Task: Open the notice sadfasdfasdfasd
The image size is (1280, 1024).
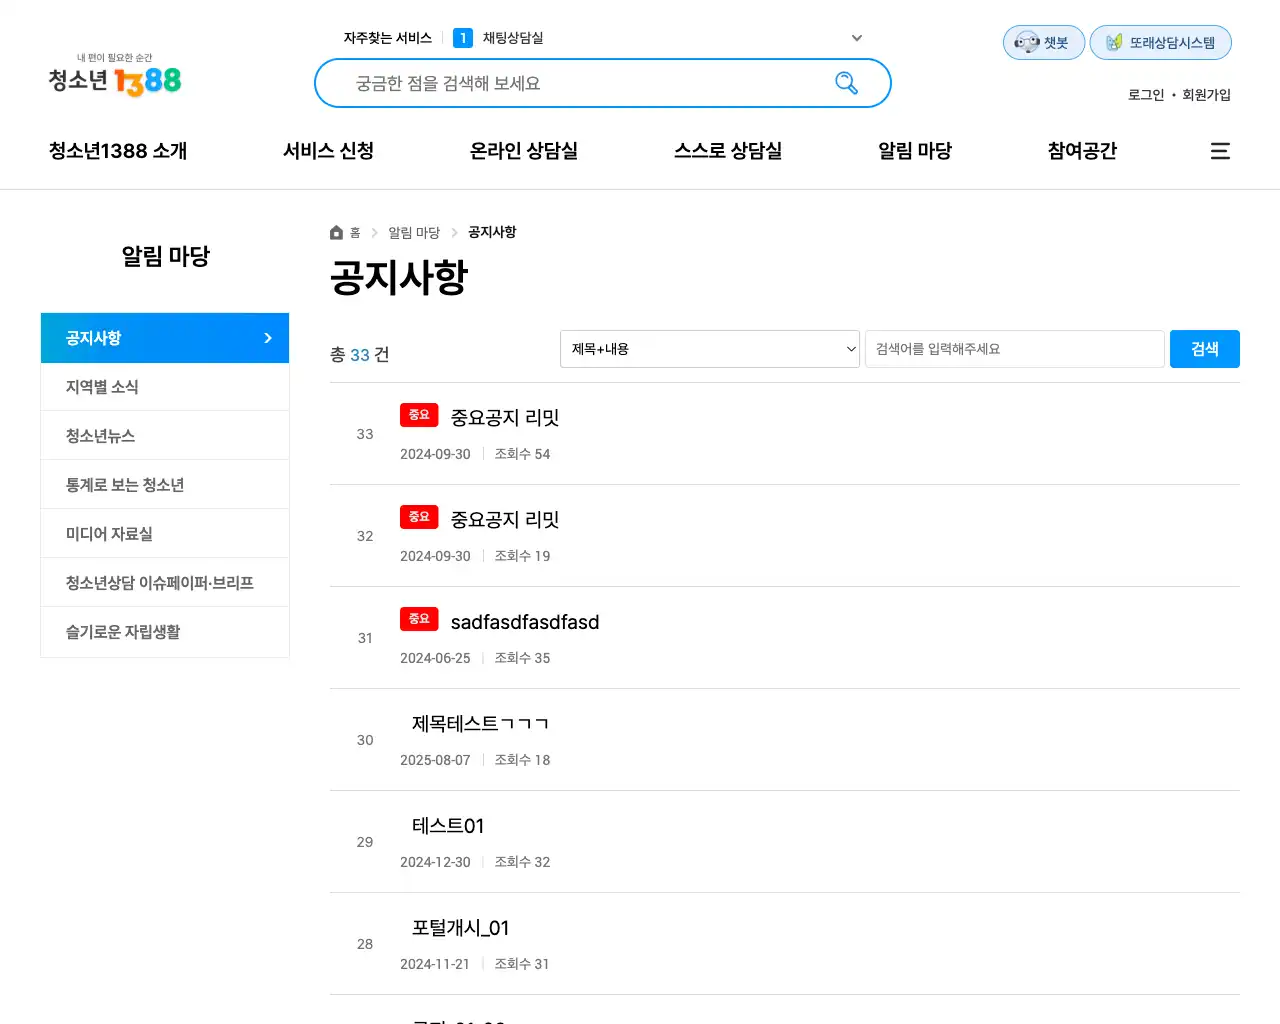Action: [x=525, y=622]
